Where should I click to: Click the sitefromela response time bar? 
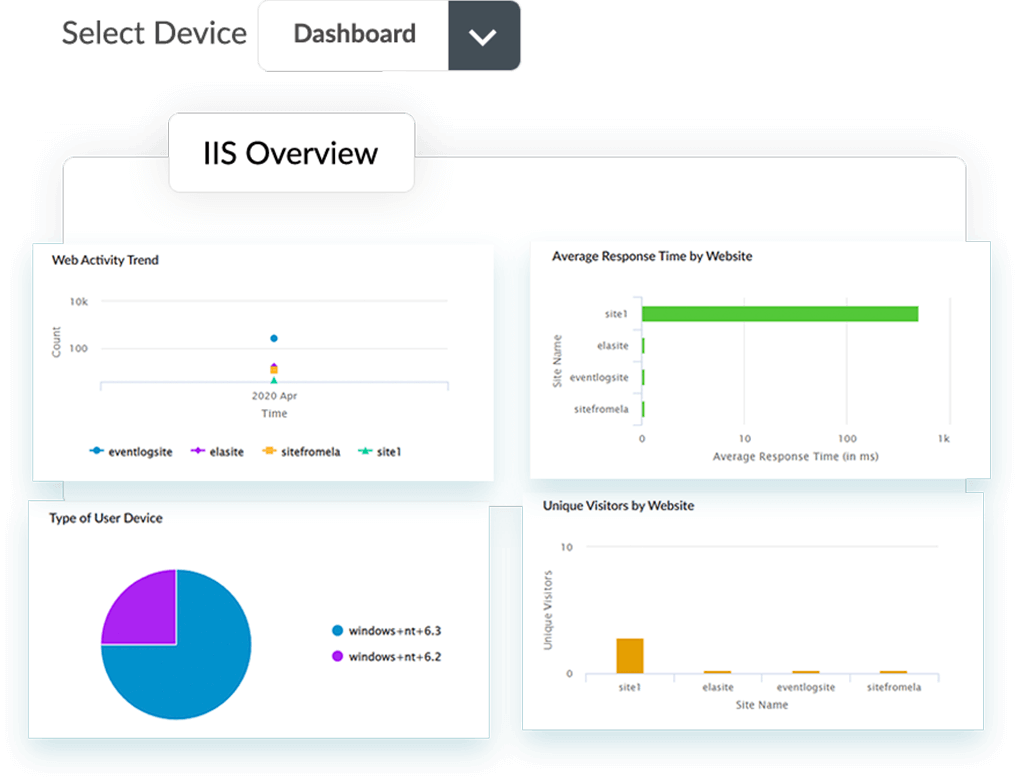(643, 409)
